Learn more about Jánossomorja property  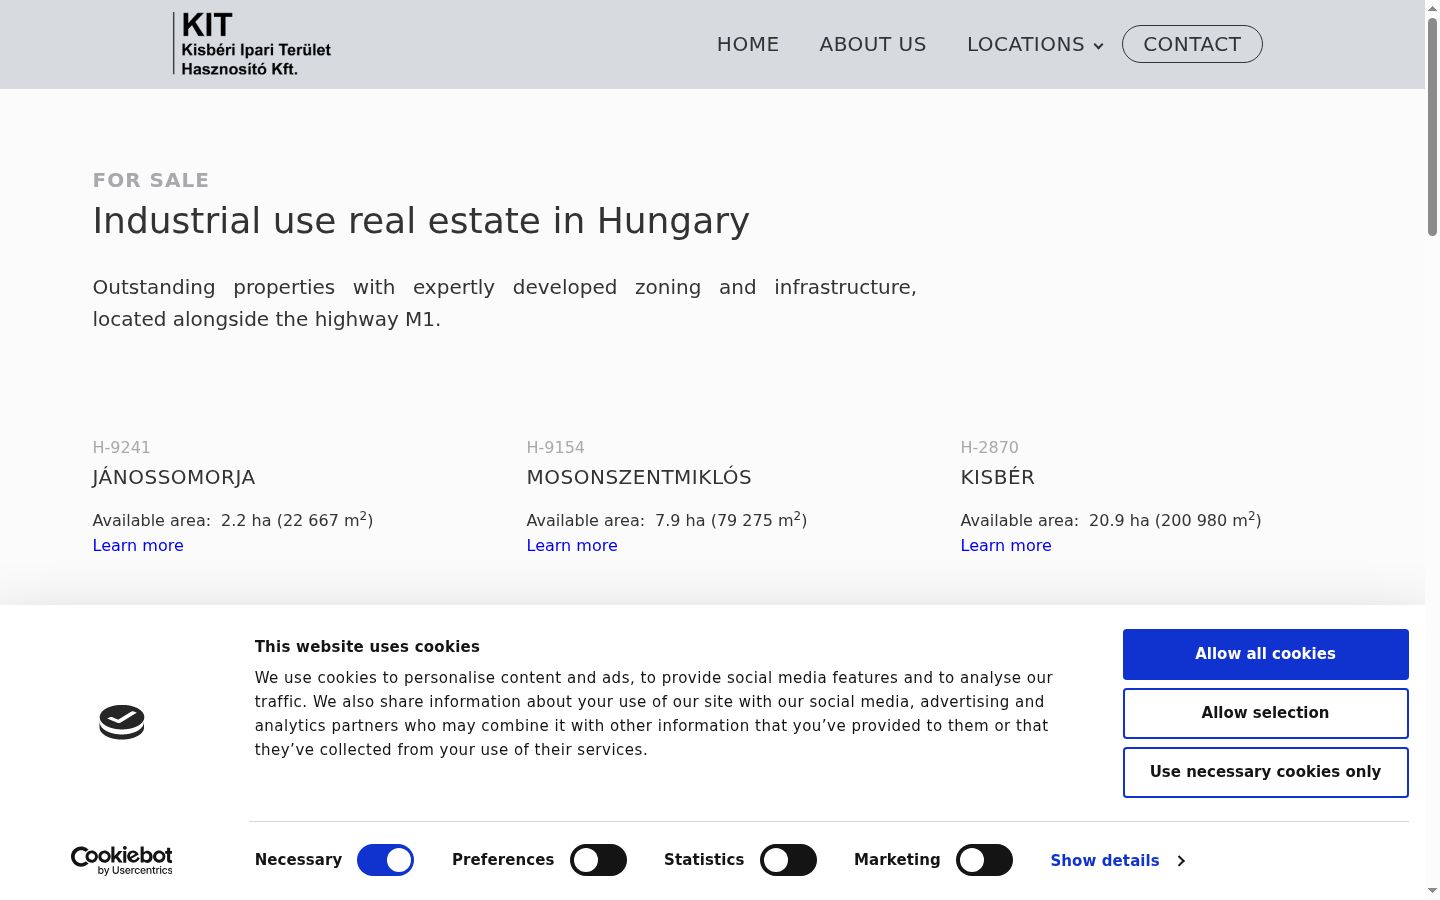click(x=138, y=545)
